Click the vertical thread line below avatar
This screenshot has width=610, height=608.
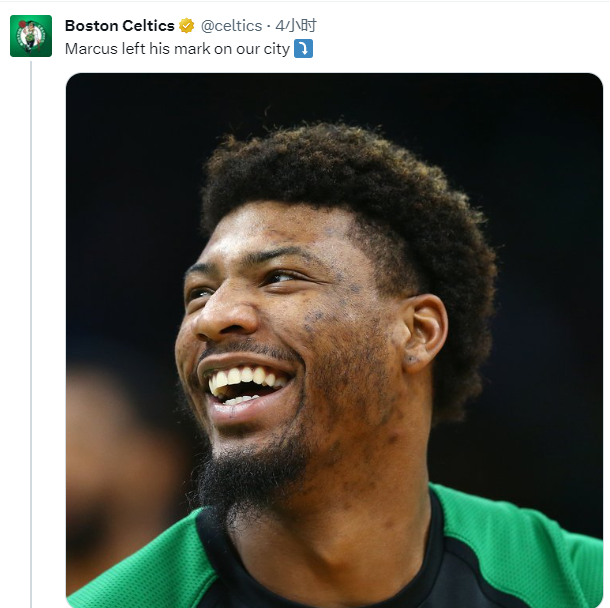31,330
